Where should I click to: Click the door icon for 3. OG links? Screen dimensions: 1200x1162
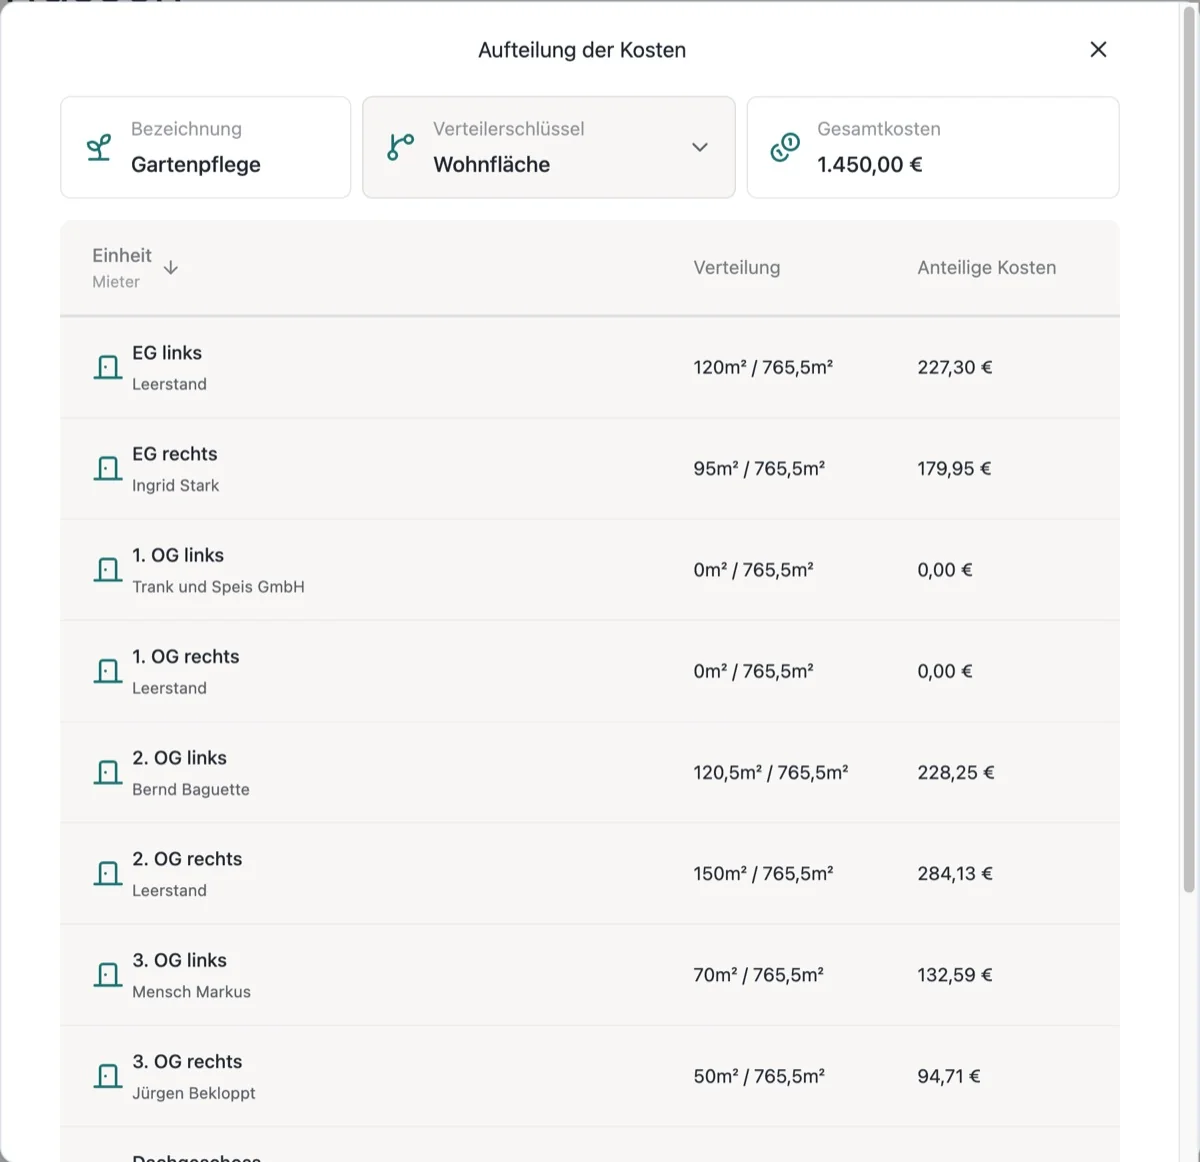108,975
